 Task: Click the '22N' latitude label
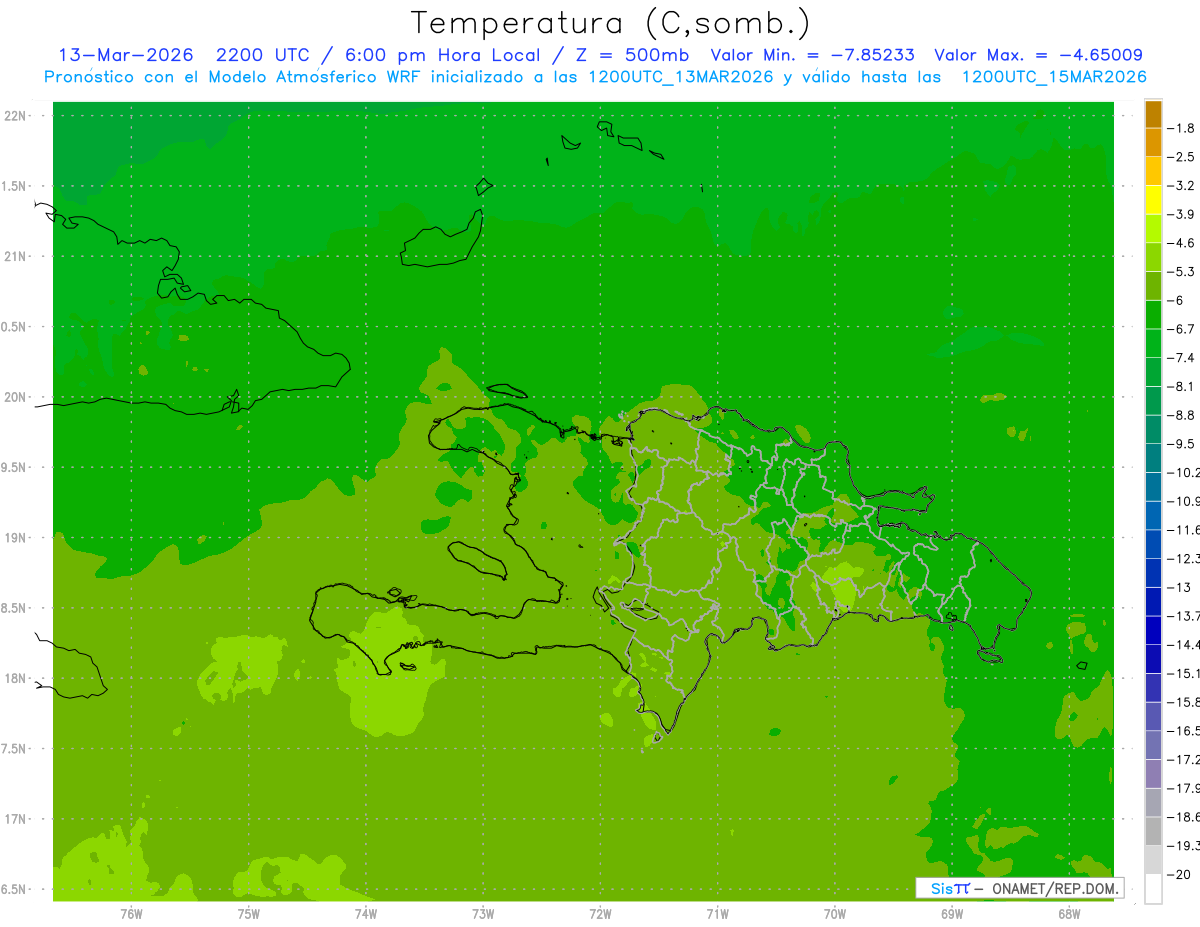pyautogui.click(x=14, y=116)
